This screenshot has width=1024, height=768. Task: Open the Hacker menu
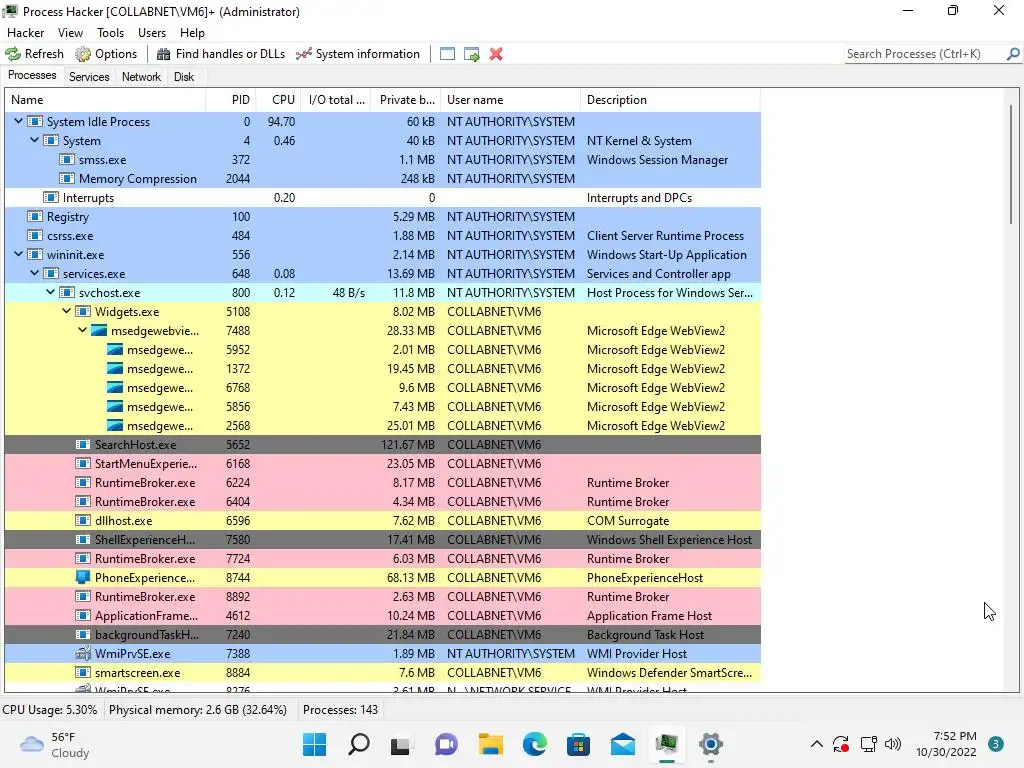[25, 33]
